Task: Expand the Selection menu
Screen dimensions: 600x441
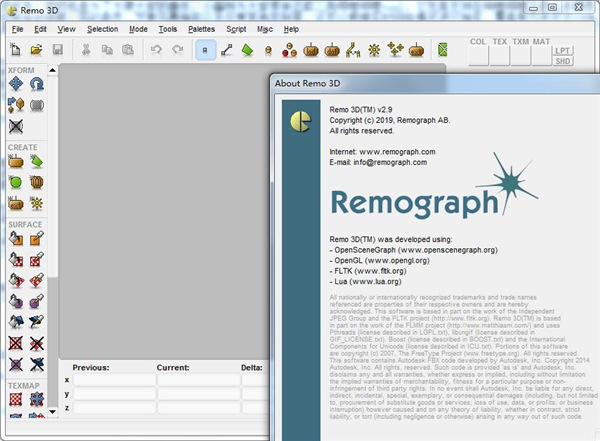Action: point(102,29)
